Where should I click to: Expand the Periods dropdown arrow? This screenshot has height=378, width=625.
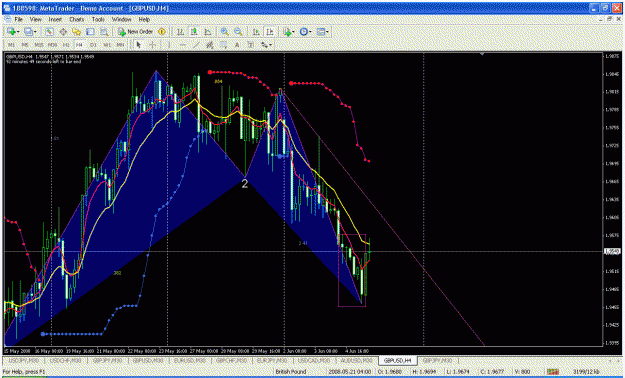(311, 32)
